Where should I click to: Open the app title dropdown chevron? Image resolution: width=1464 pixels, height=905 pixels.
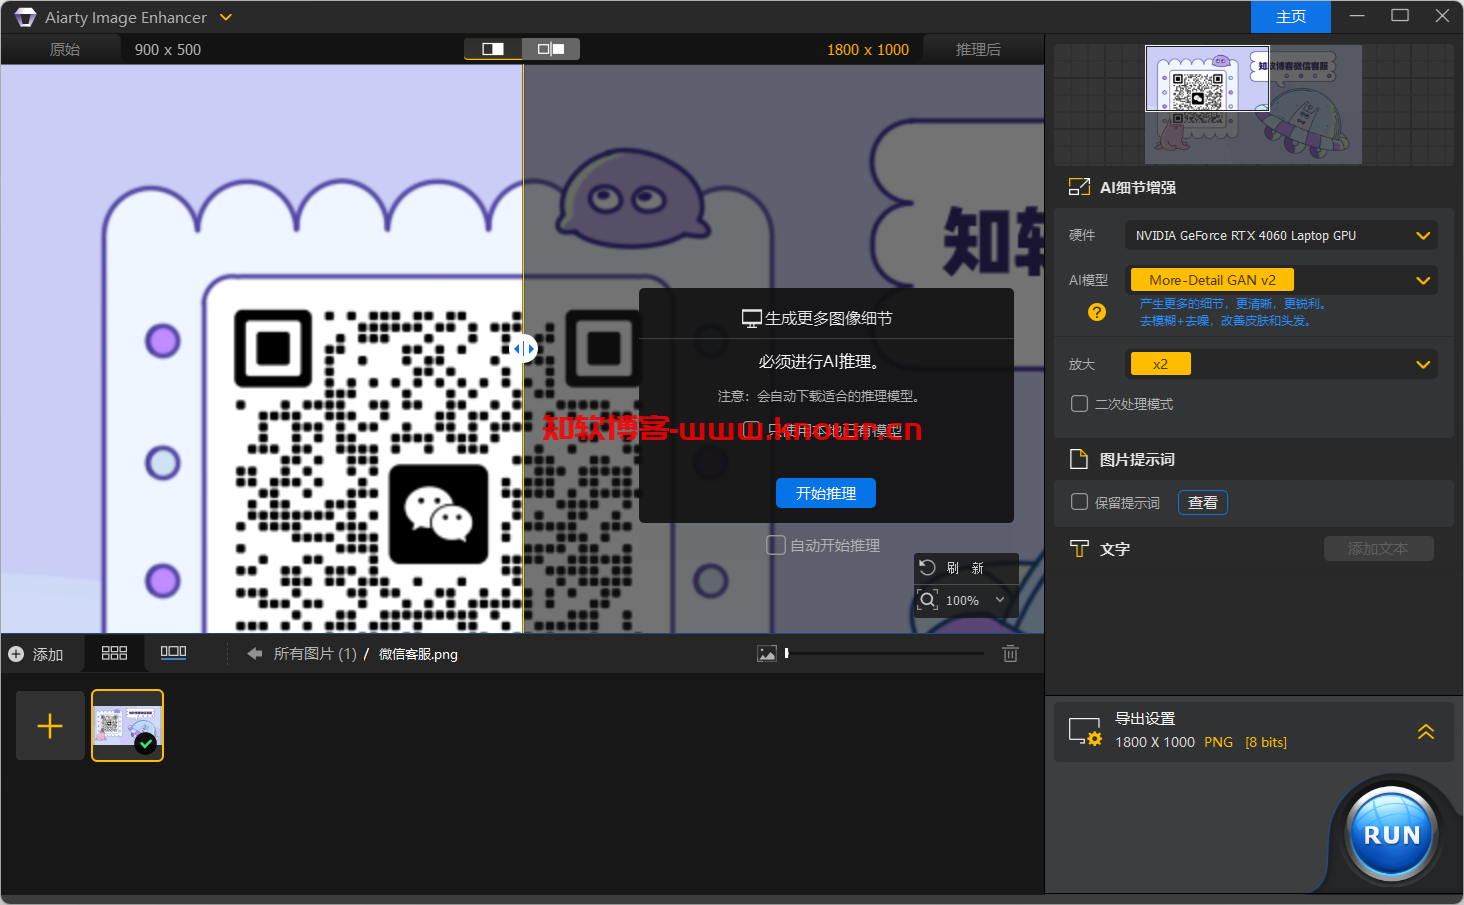[226, 17]
